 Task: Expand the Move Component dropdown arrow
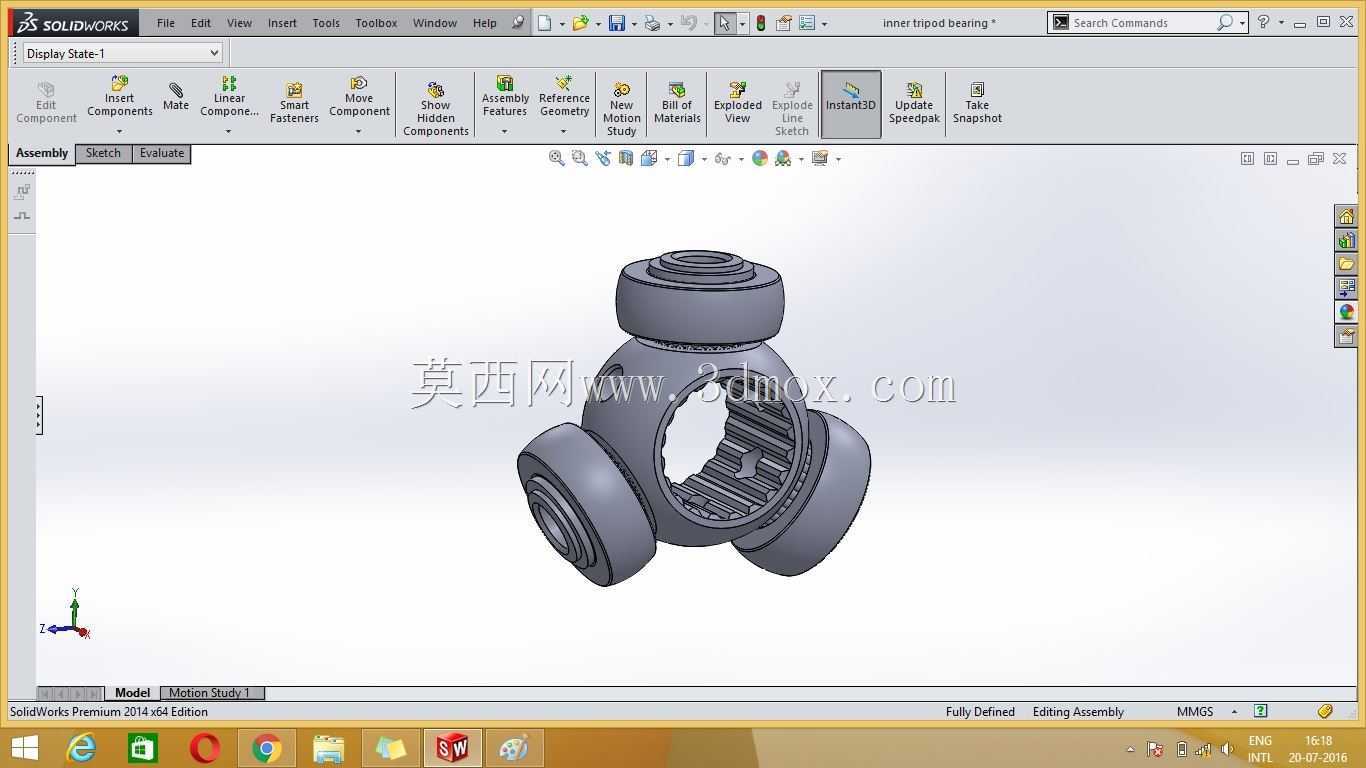358,132
